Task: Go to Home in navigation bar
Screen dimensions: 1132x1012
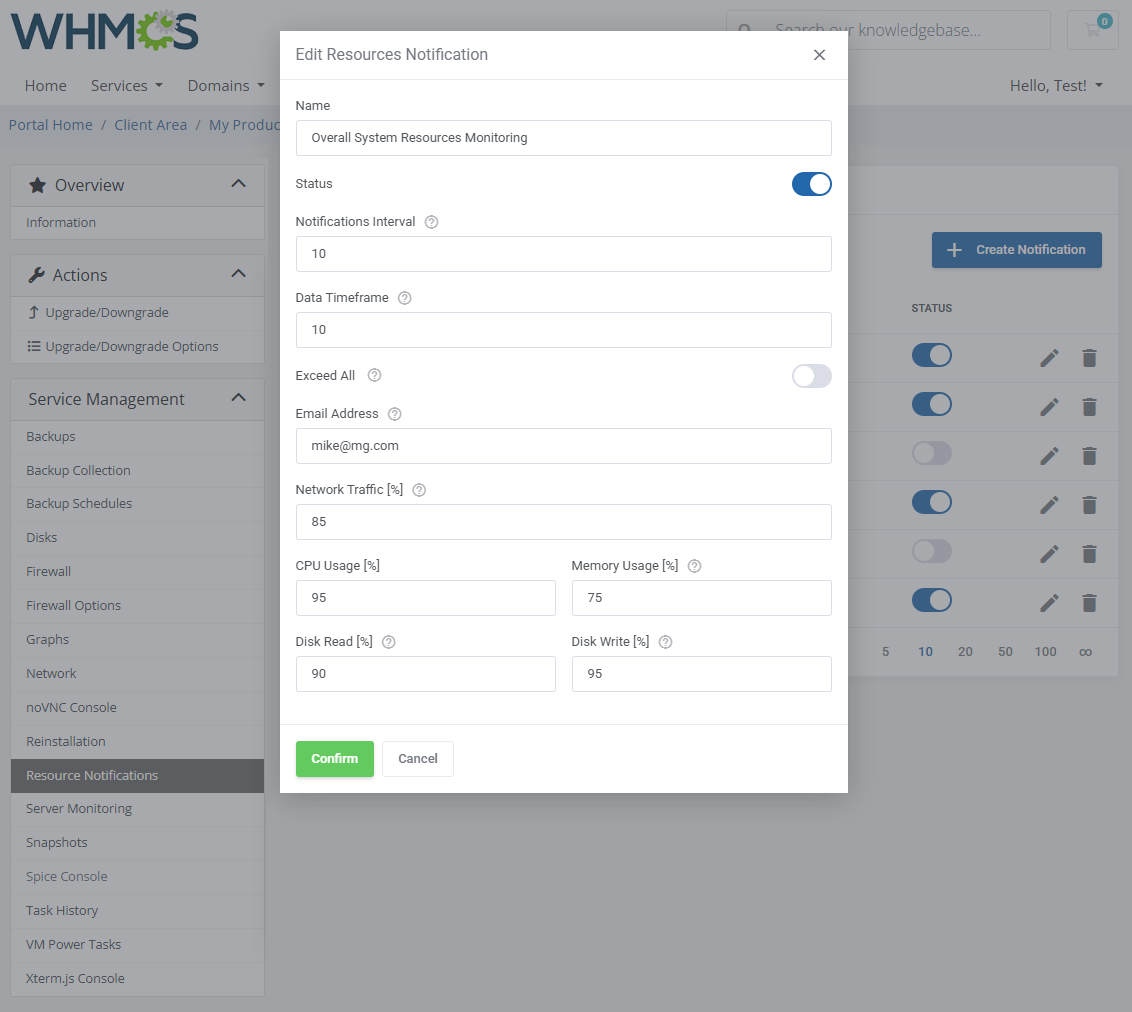Action: tap(45, 86)
